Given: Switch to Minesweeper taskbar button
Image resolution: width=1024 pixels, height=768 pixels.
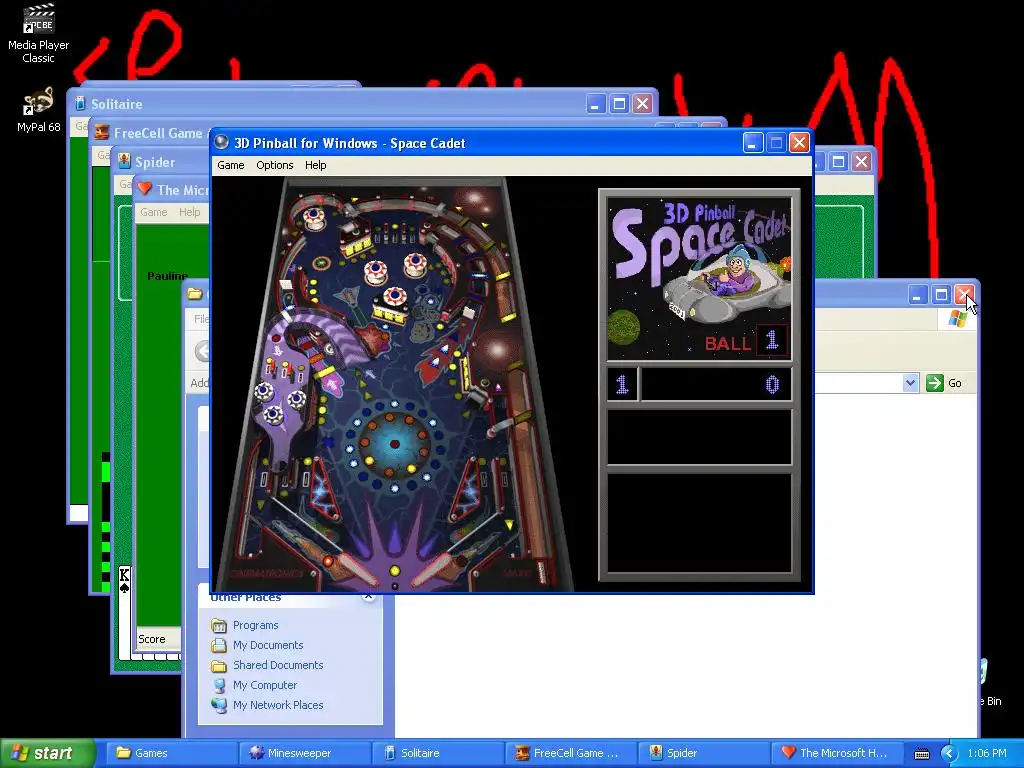Looking at the screenshot, I should point(304,753).
